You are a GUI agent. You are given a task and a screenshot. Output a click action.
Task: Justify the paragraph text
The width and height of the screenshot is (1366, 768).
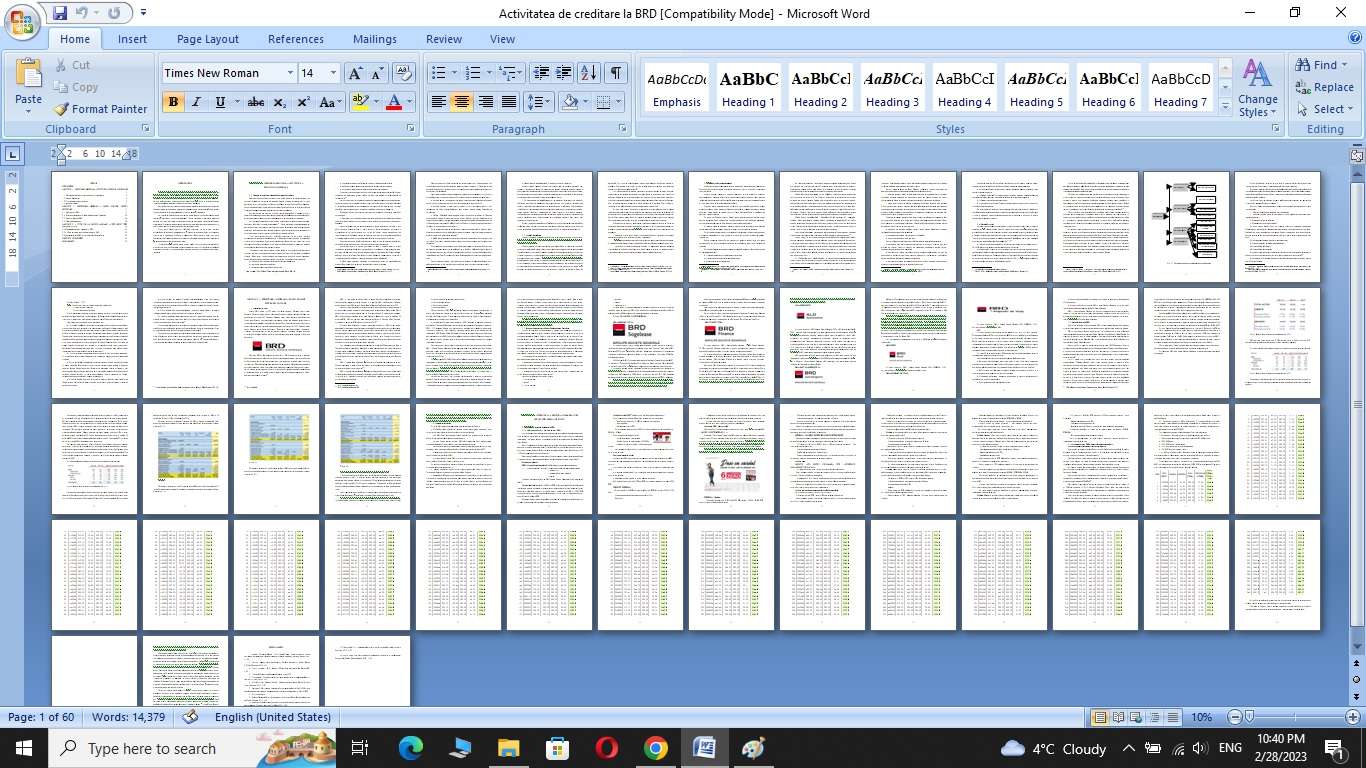tap(509, 102)
